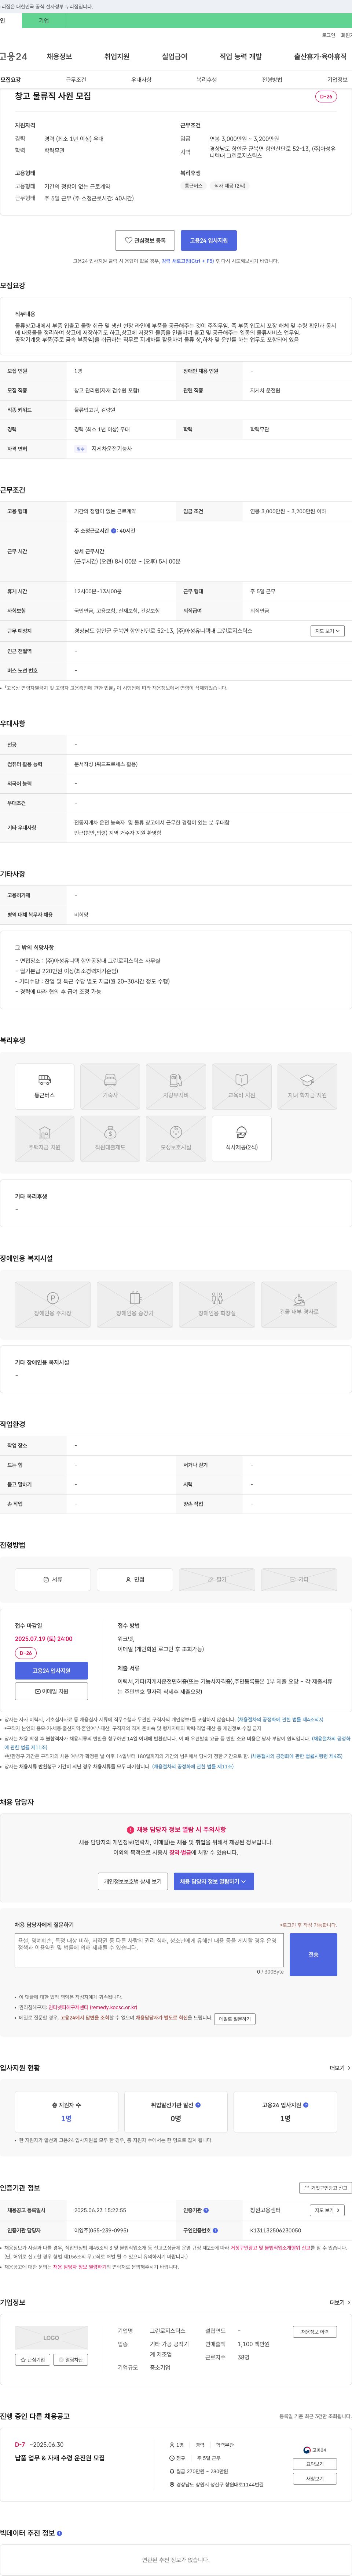Viewport: 352px width, 2576px height.
Task: Jump to the 근무조건 section tab
Action: [76, 80]
